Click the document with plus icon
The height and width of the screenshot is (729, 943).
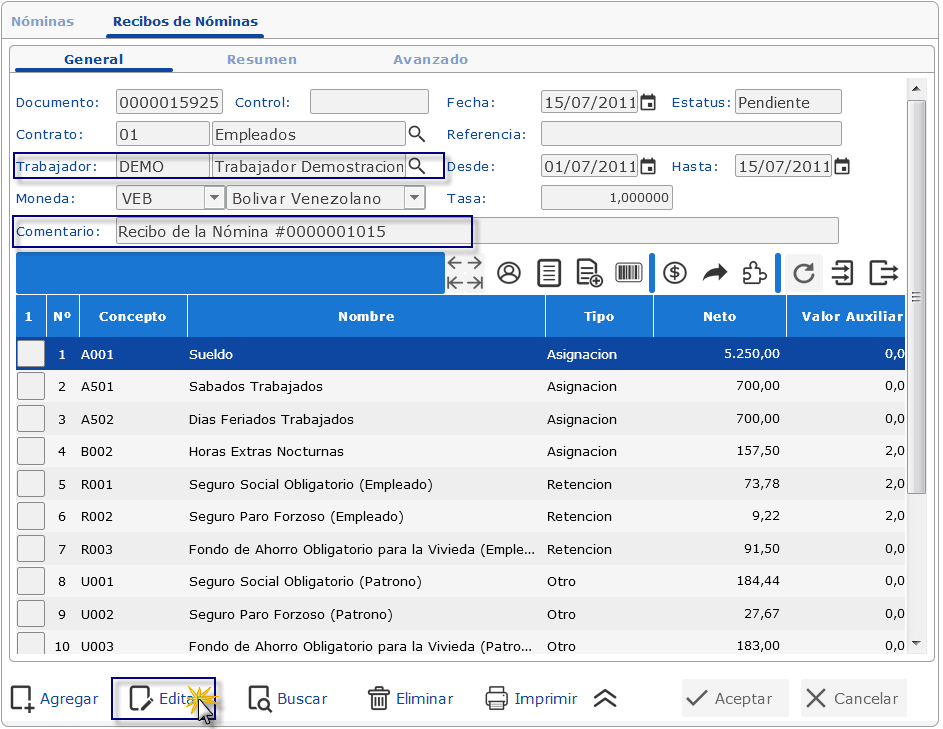[589, 273]
